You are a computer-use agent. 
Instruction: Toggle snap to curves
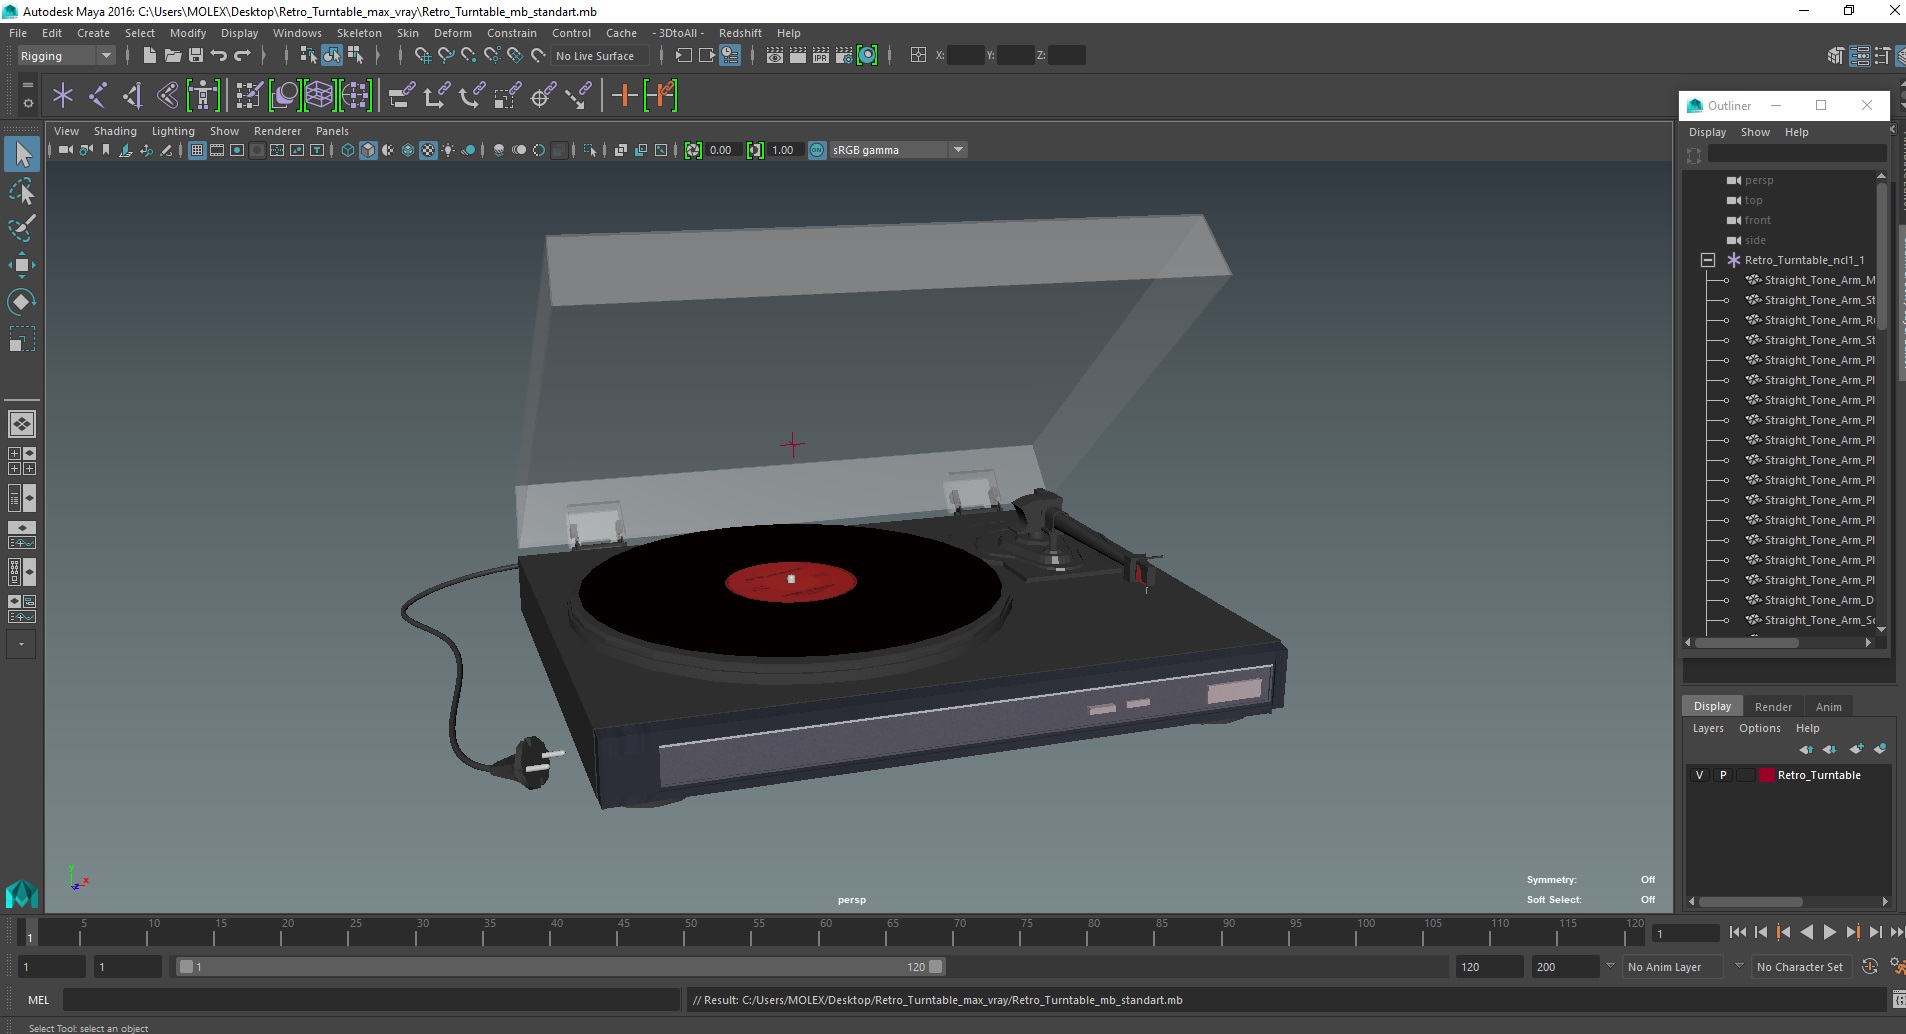click(x=446, y=56)
